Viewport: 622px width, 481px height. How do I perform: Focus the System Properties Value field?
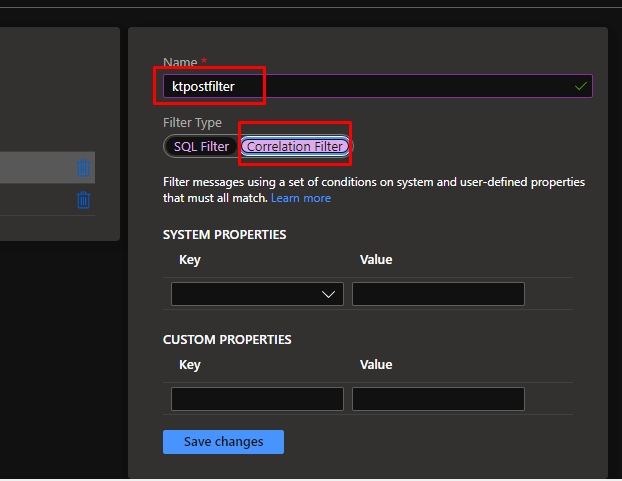pos(438,294)
